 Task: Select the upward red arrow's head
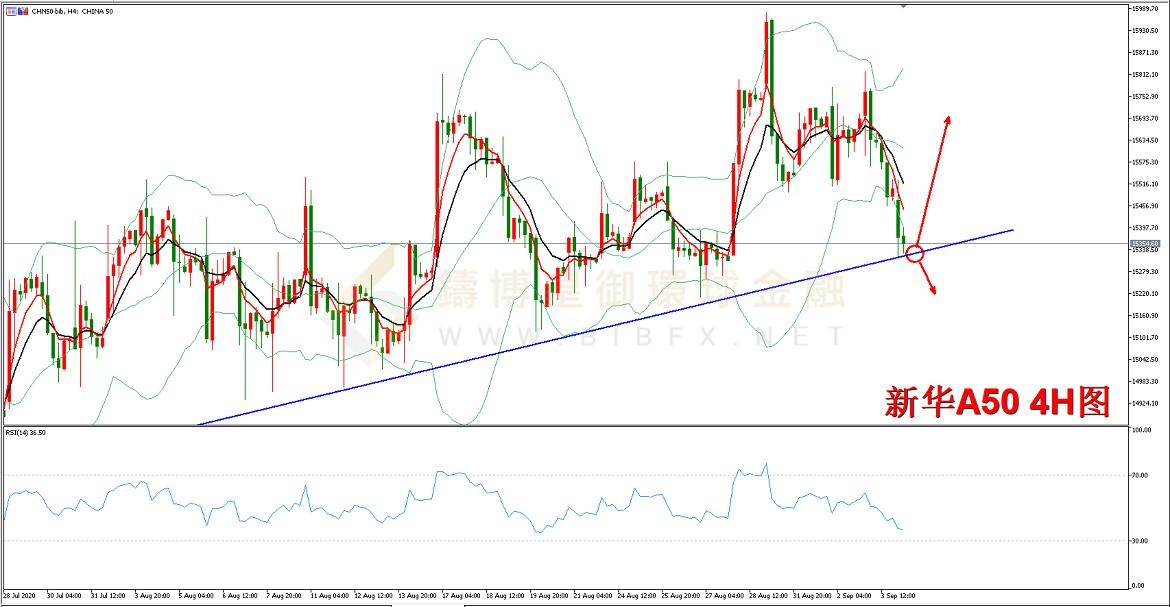[x=946, y=119]
